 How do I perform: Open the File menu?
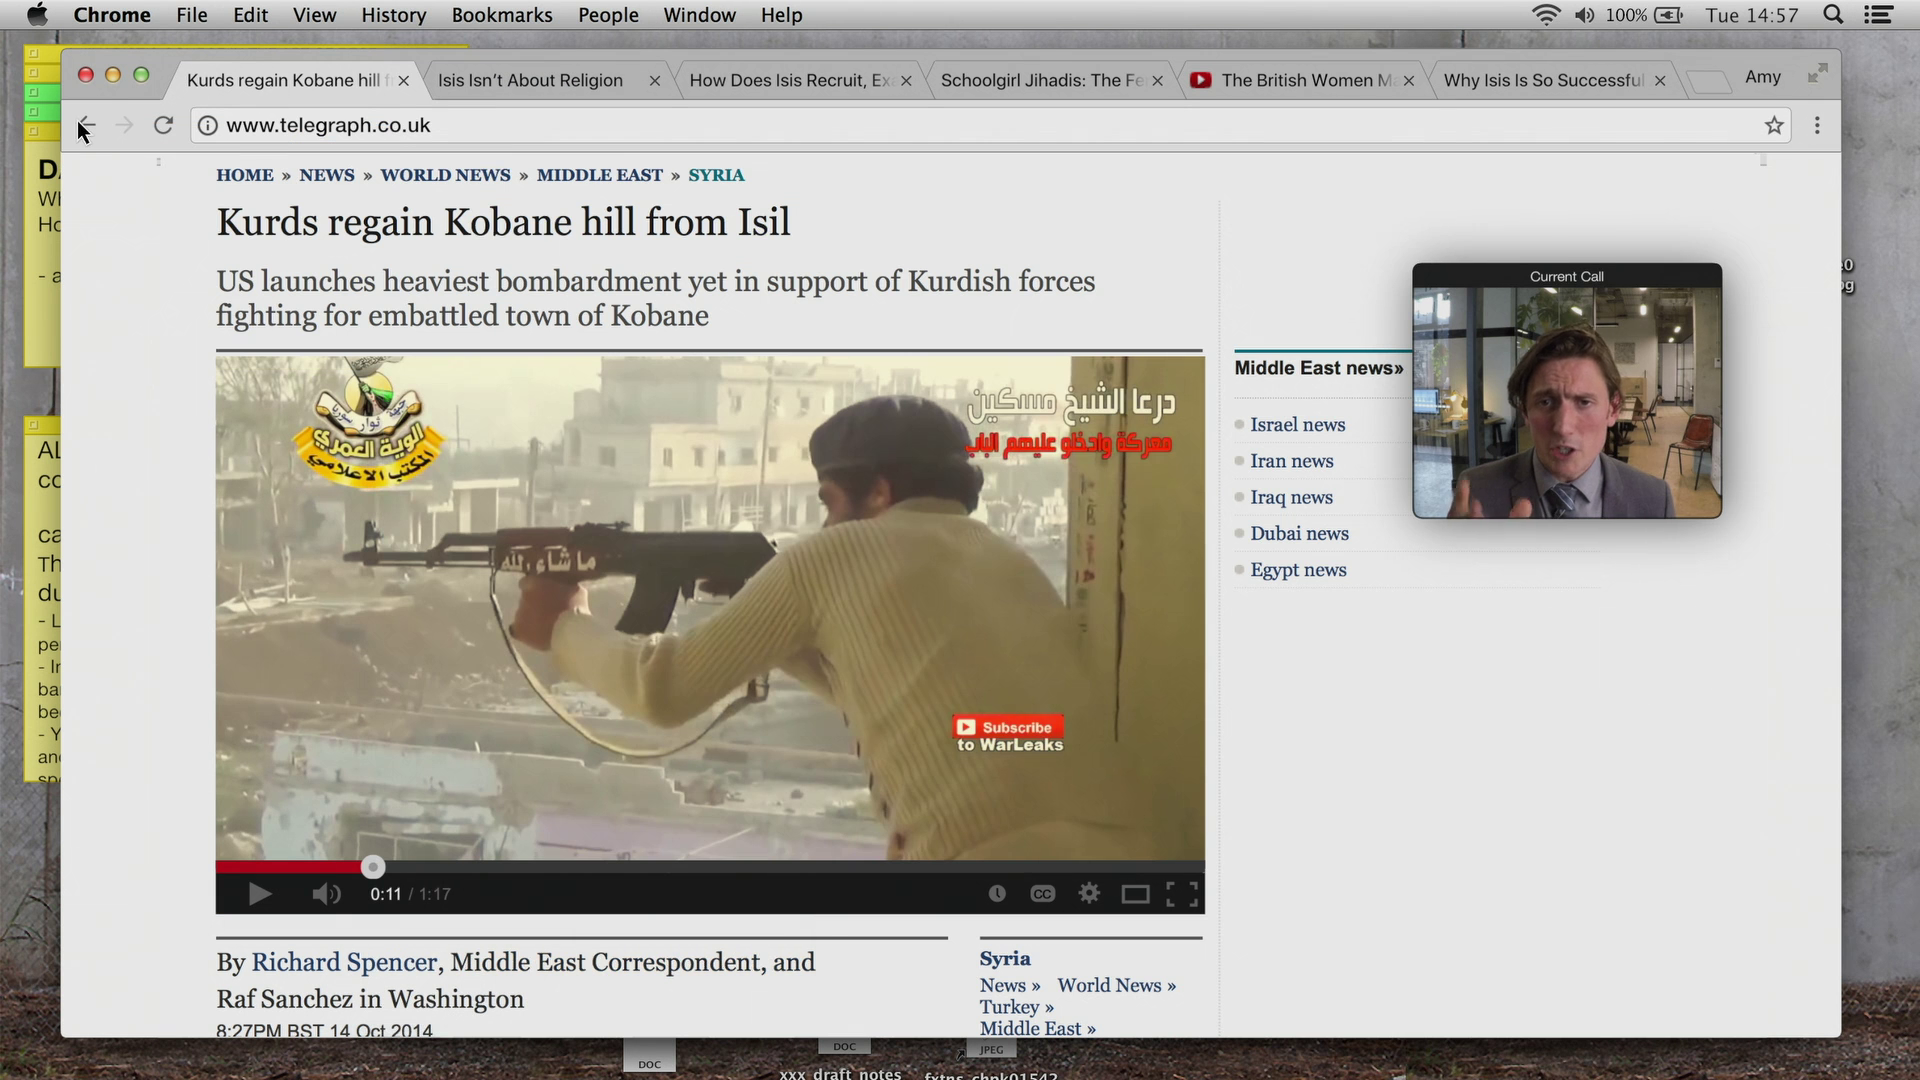coord(191,15)
